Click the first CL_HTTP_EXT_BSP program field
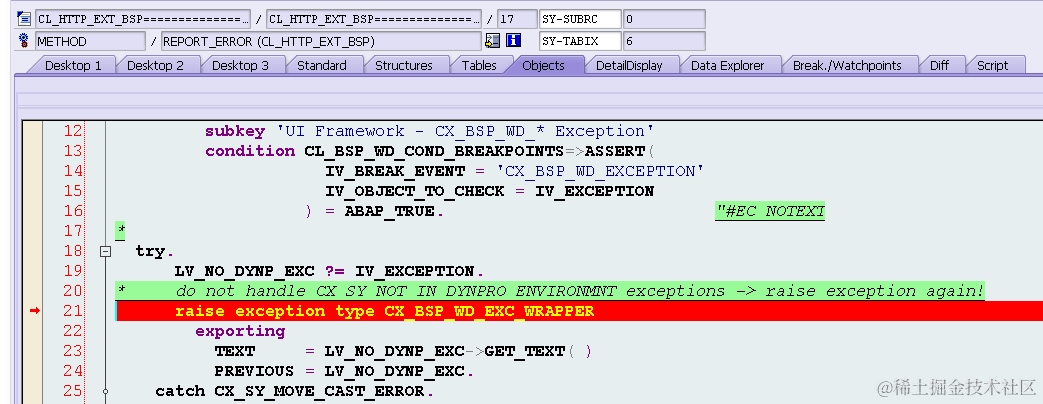The image size is (1043, 404). point(142,19)
